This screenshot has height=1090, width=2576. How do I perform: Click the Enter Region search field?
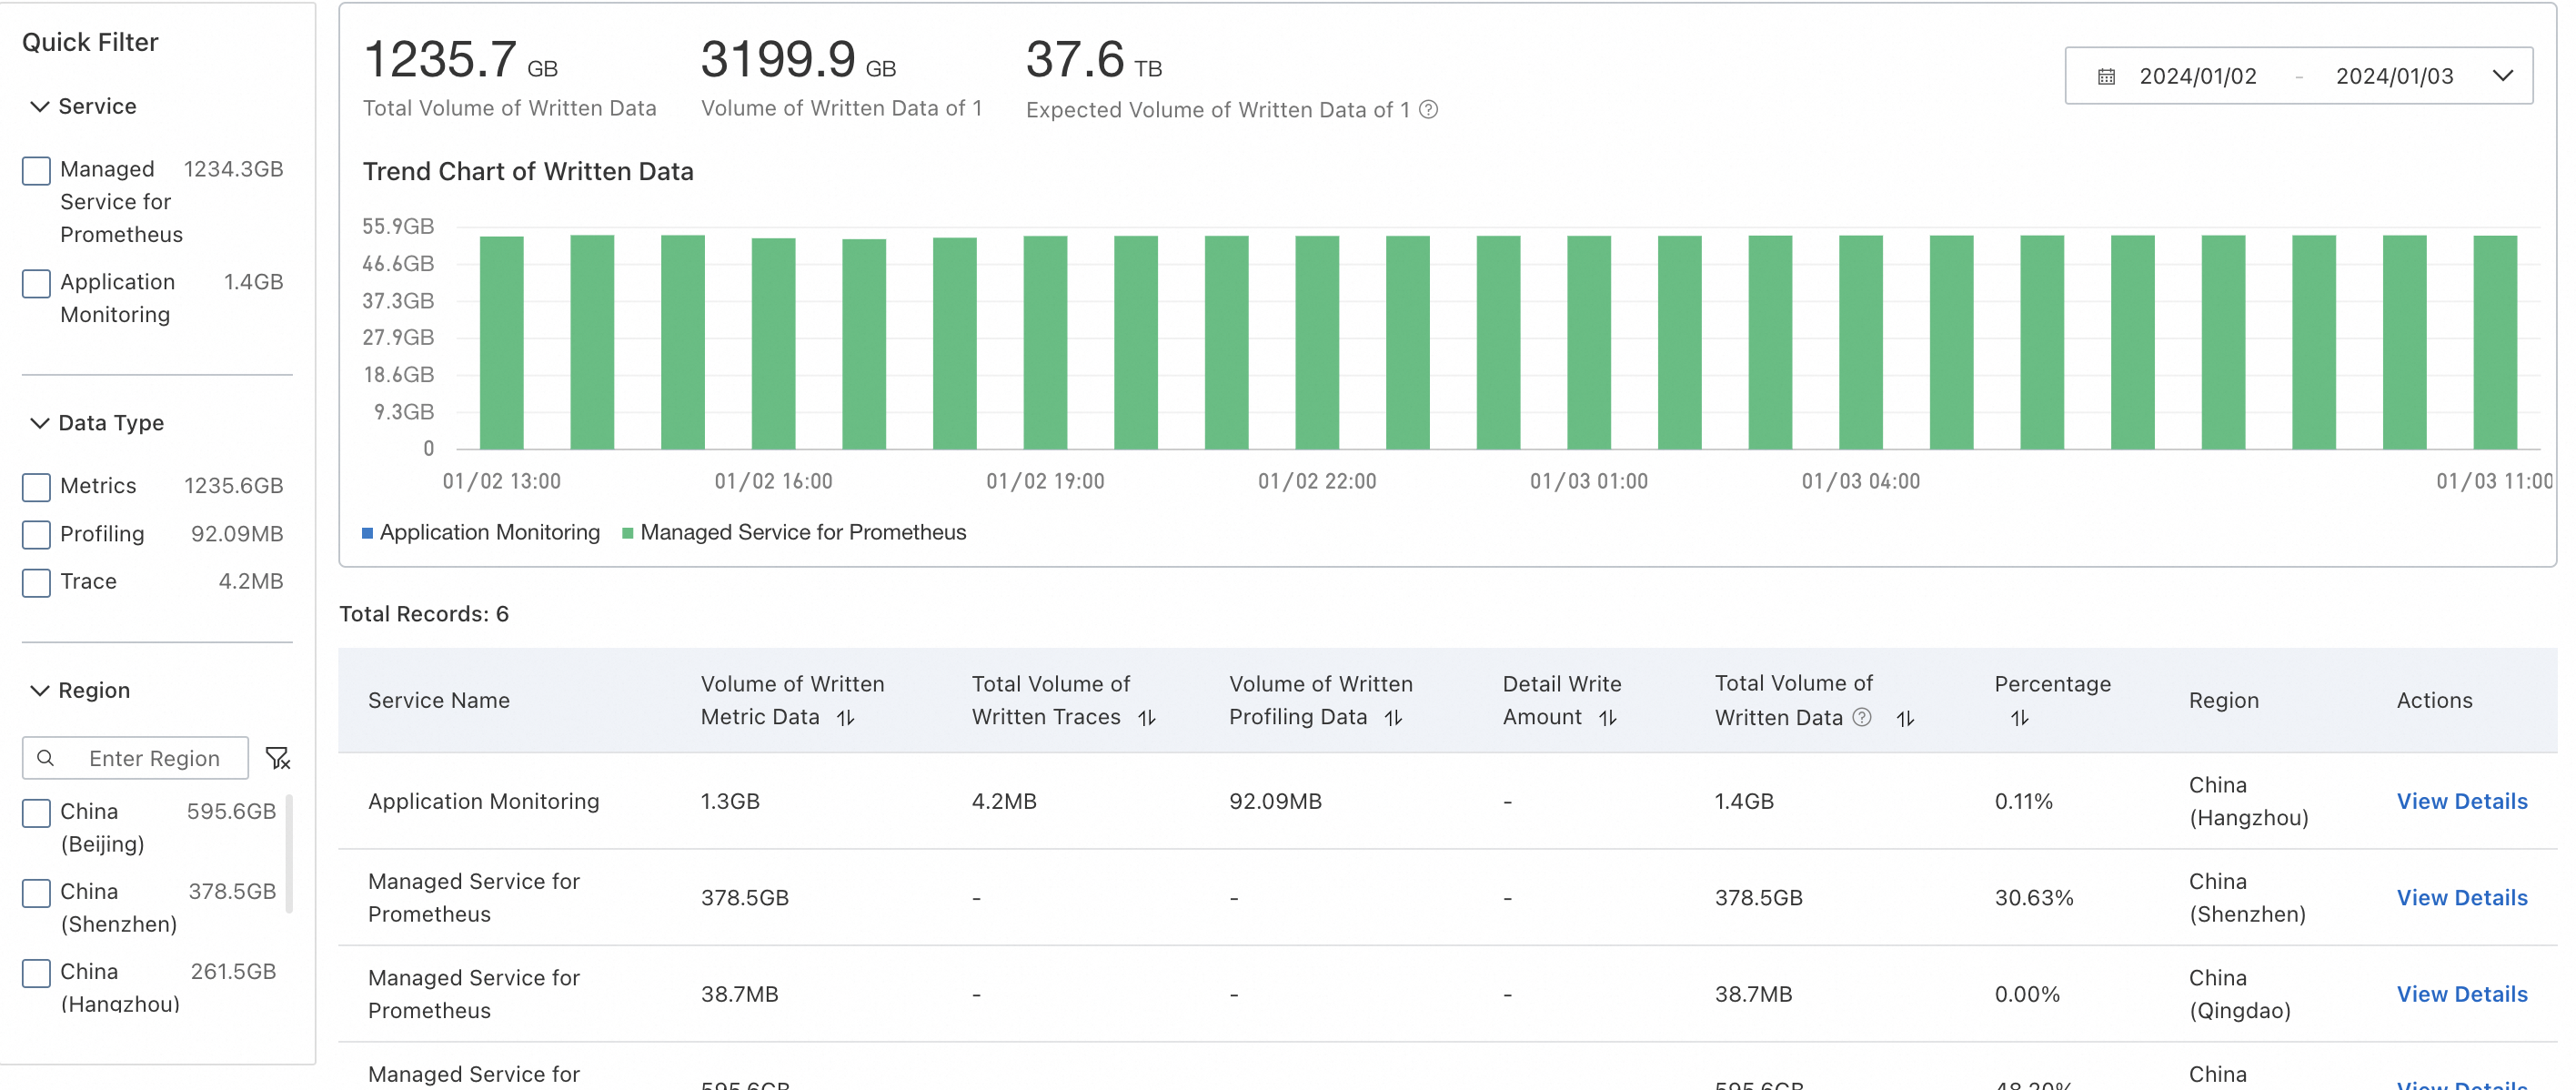click(x=136, y=758)
